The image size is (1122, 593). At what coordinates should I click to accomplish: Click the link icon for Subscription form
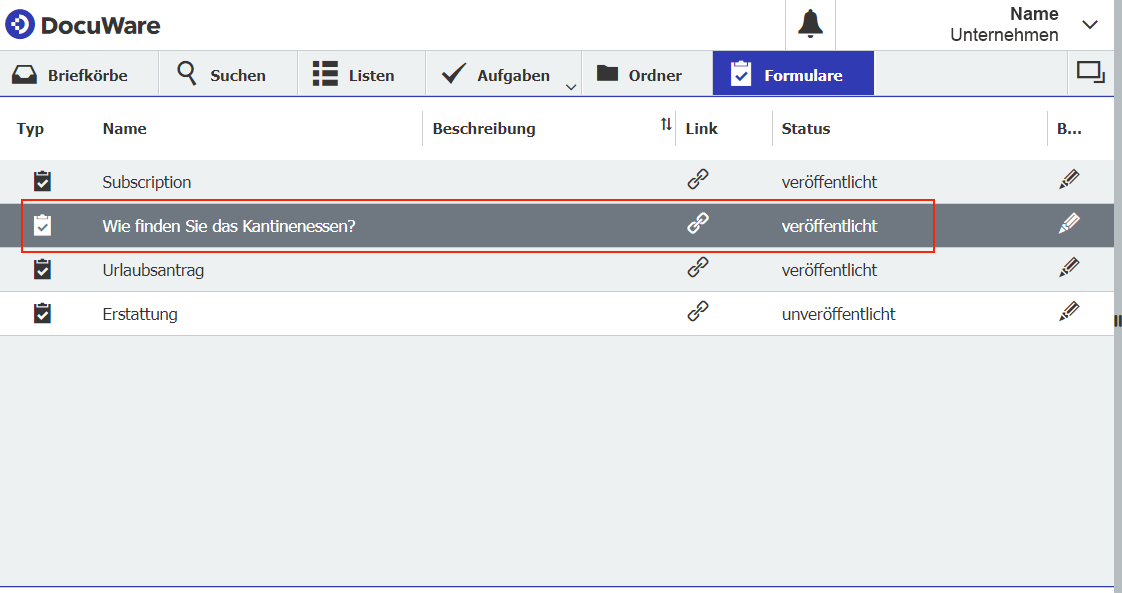tap(699, 180)
